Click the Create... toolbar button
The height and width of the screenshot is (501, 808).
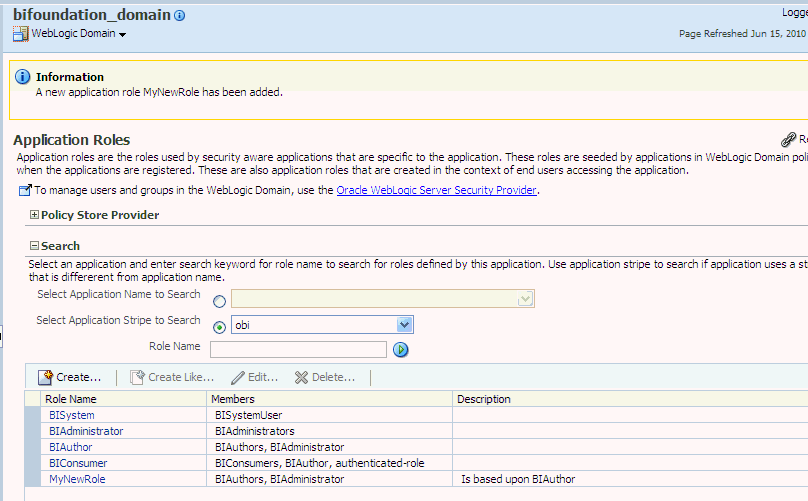70,377
